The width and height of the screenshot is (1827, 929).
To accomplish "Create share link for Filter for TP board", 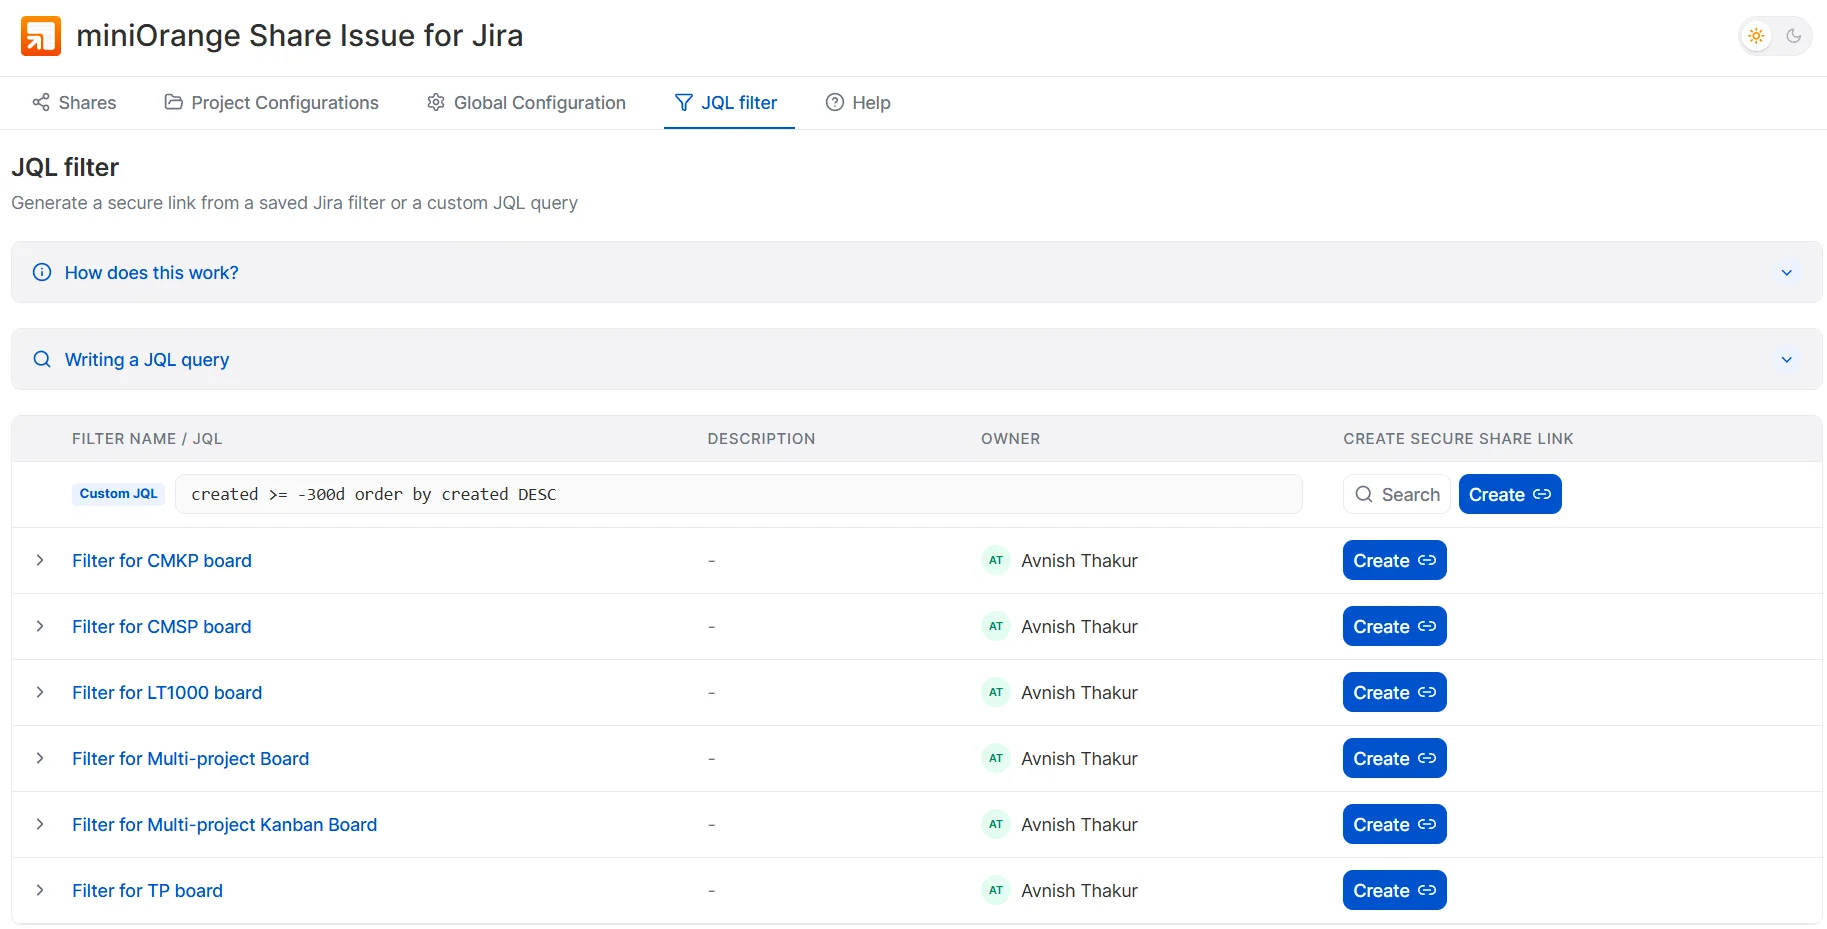I will [x=1394, y=891].
